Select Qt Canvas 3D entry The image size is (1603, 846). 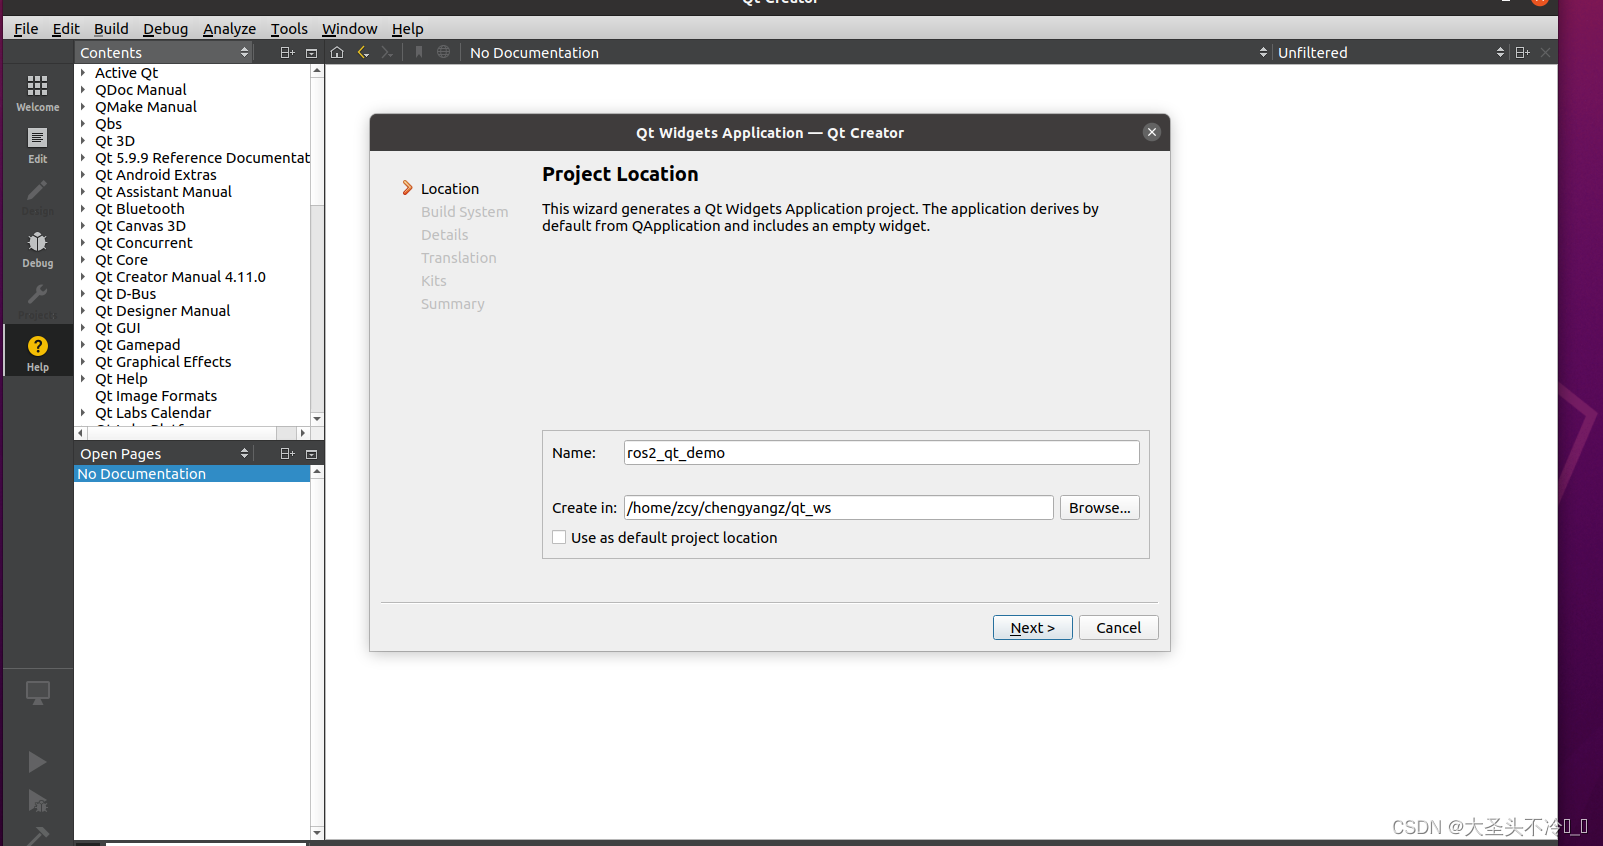pyautogui.click(x=140, y=225)
